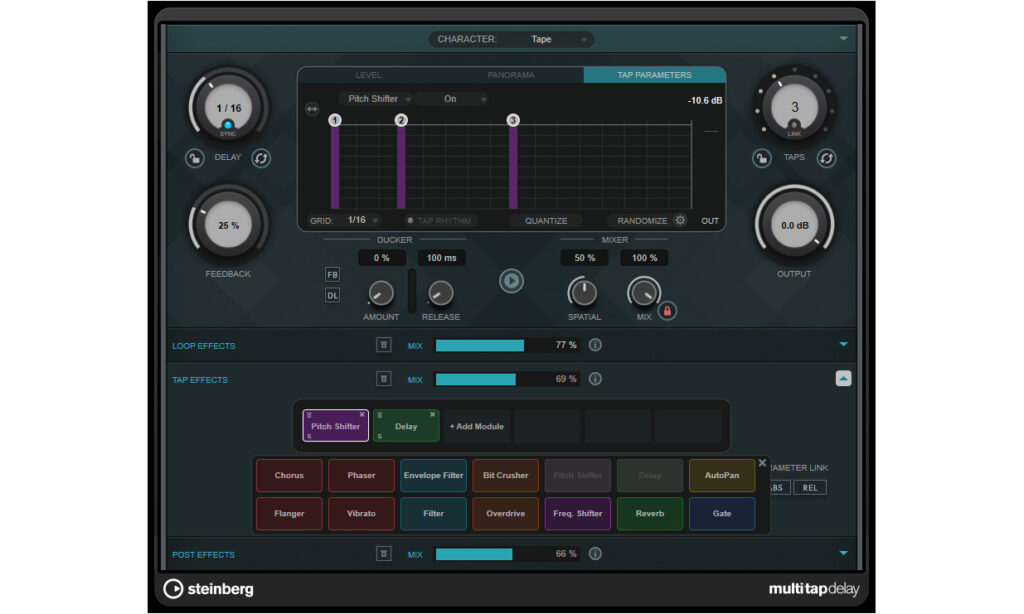
Task: Click the Ducker amount field showing 0 %
Action: [381, 258]
